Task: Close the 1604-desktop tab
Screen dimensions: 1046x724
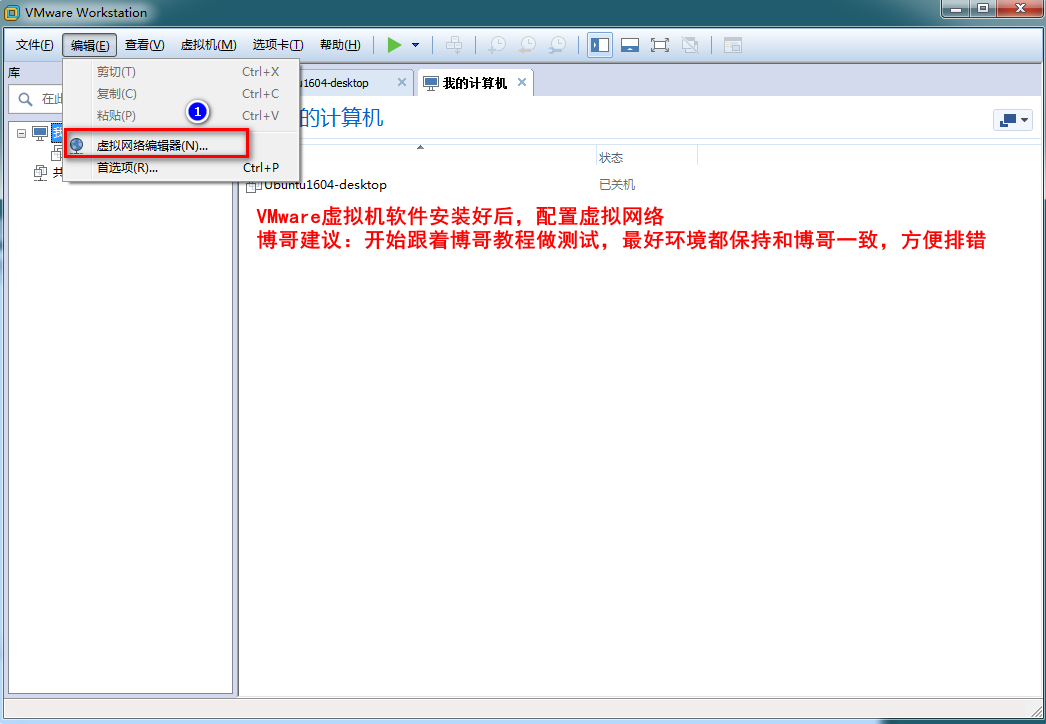Action: (x=402, y=82)
